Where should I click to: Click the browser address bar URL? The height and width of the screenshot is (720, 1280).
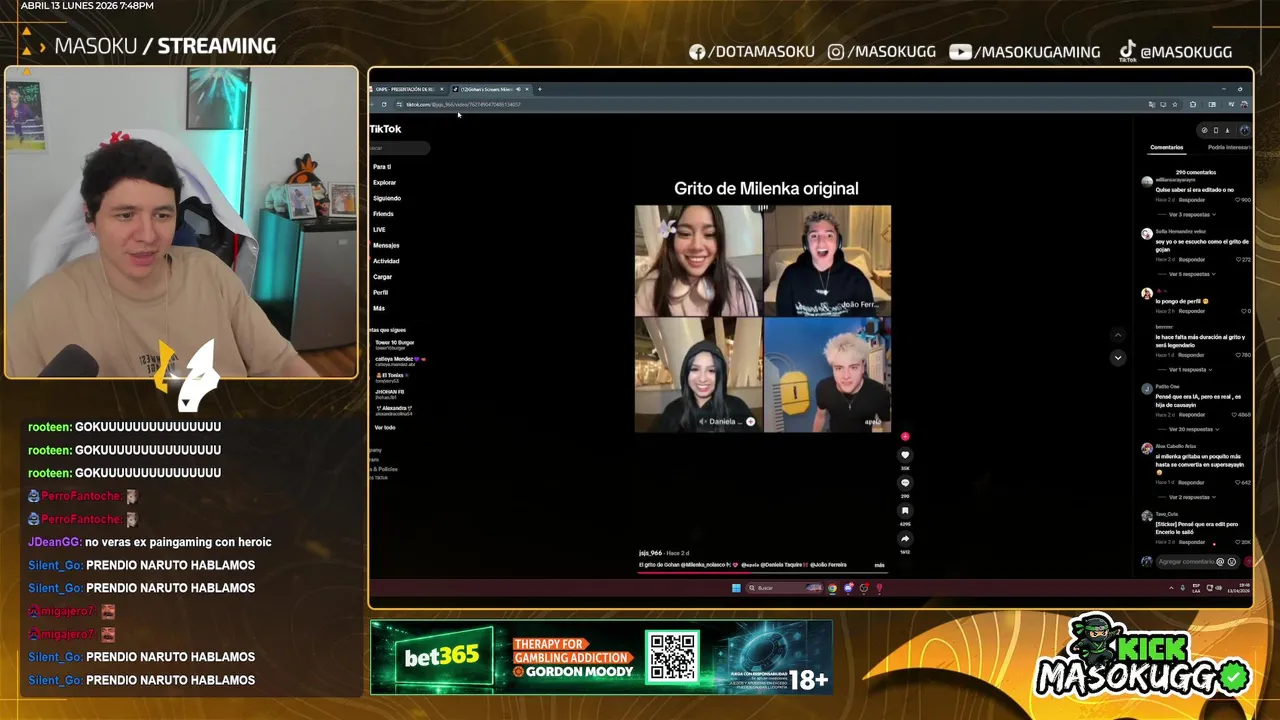point(463,104)
